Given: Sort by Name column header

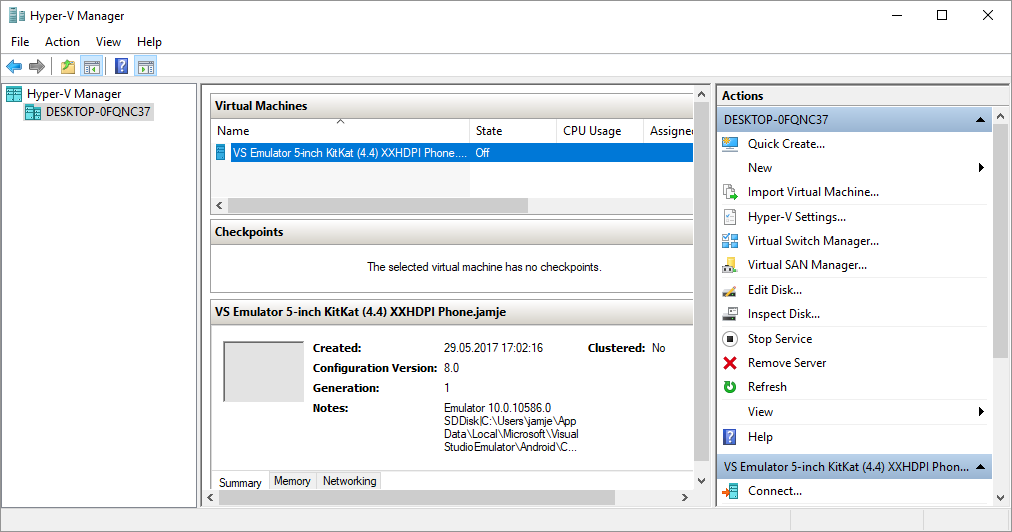Looking at the screenshot, I should click(340, 130).
